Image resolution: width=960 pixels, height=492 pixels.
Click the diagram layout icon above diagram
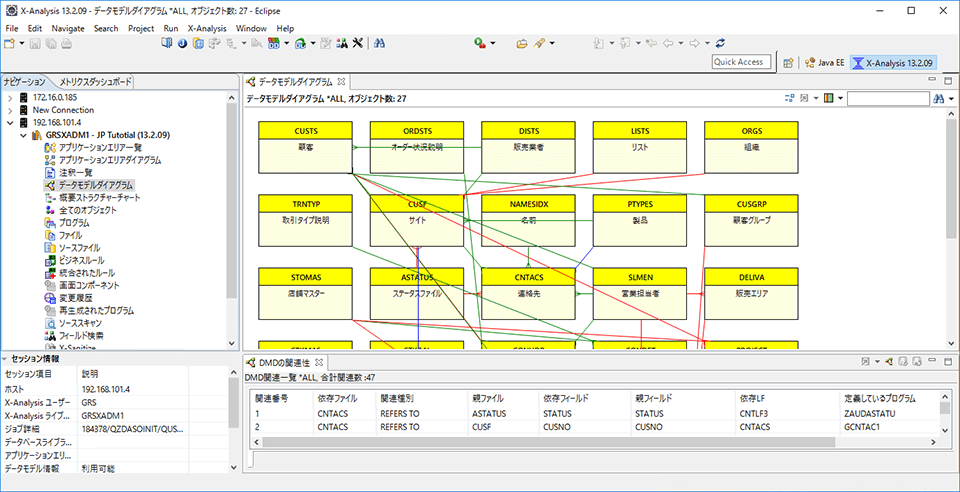coord(790,99)
